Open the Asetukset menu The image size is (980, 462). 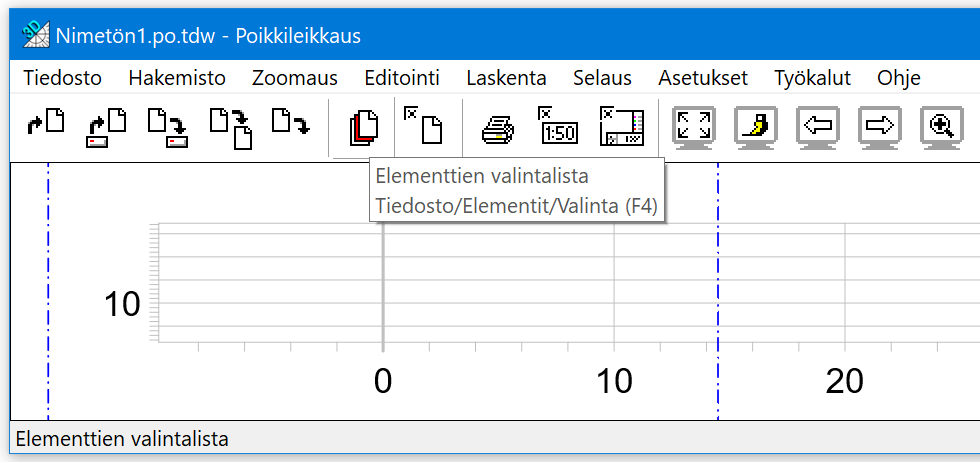[x=703, y=78]
